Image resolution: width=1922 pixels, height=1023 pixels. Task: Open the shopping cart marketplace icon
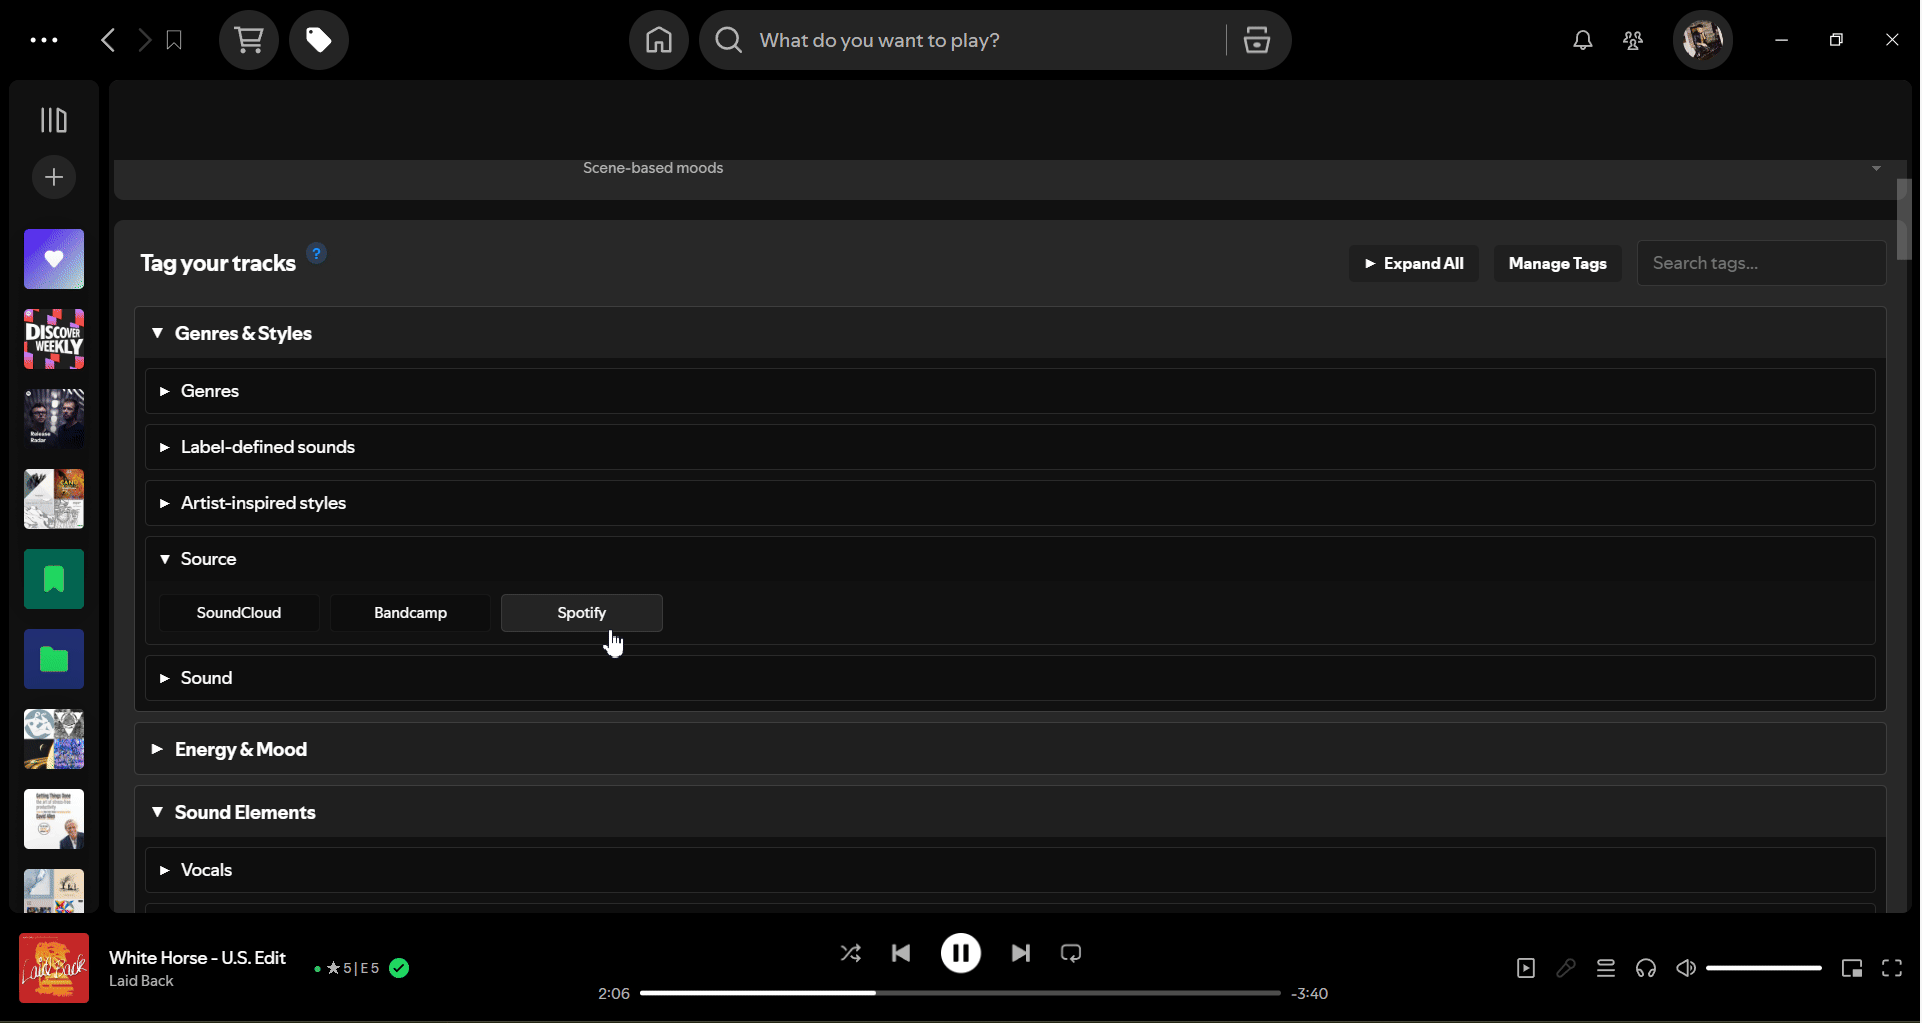pos(249,40)
